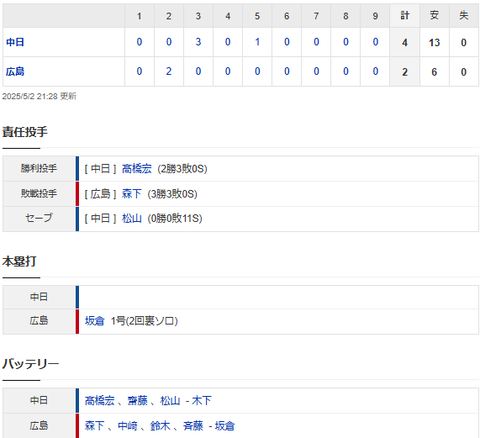This screenshot has height=438, width=480.
Task: Click 広島's 2nd inning score of 2
Action: (169, 71)
